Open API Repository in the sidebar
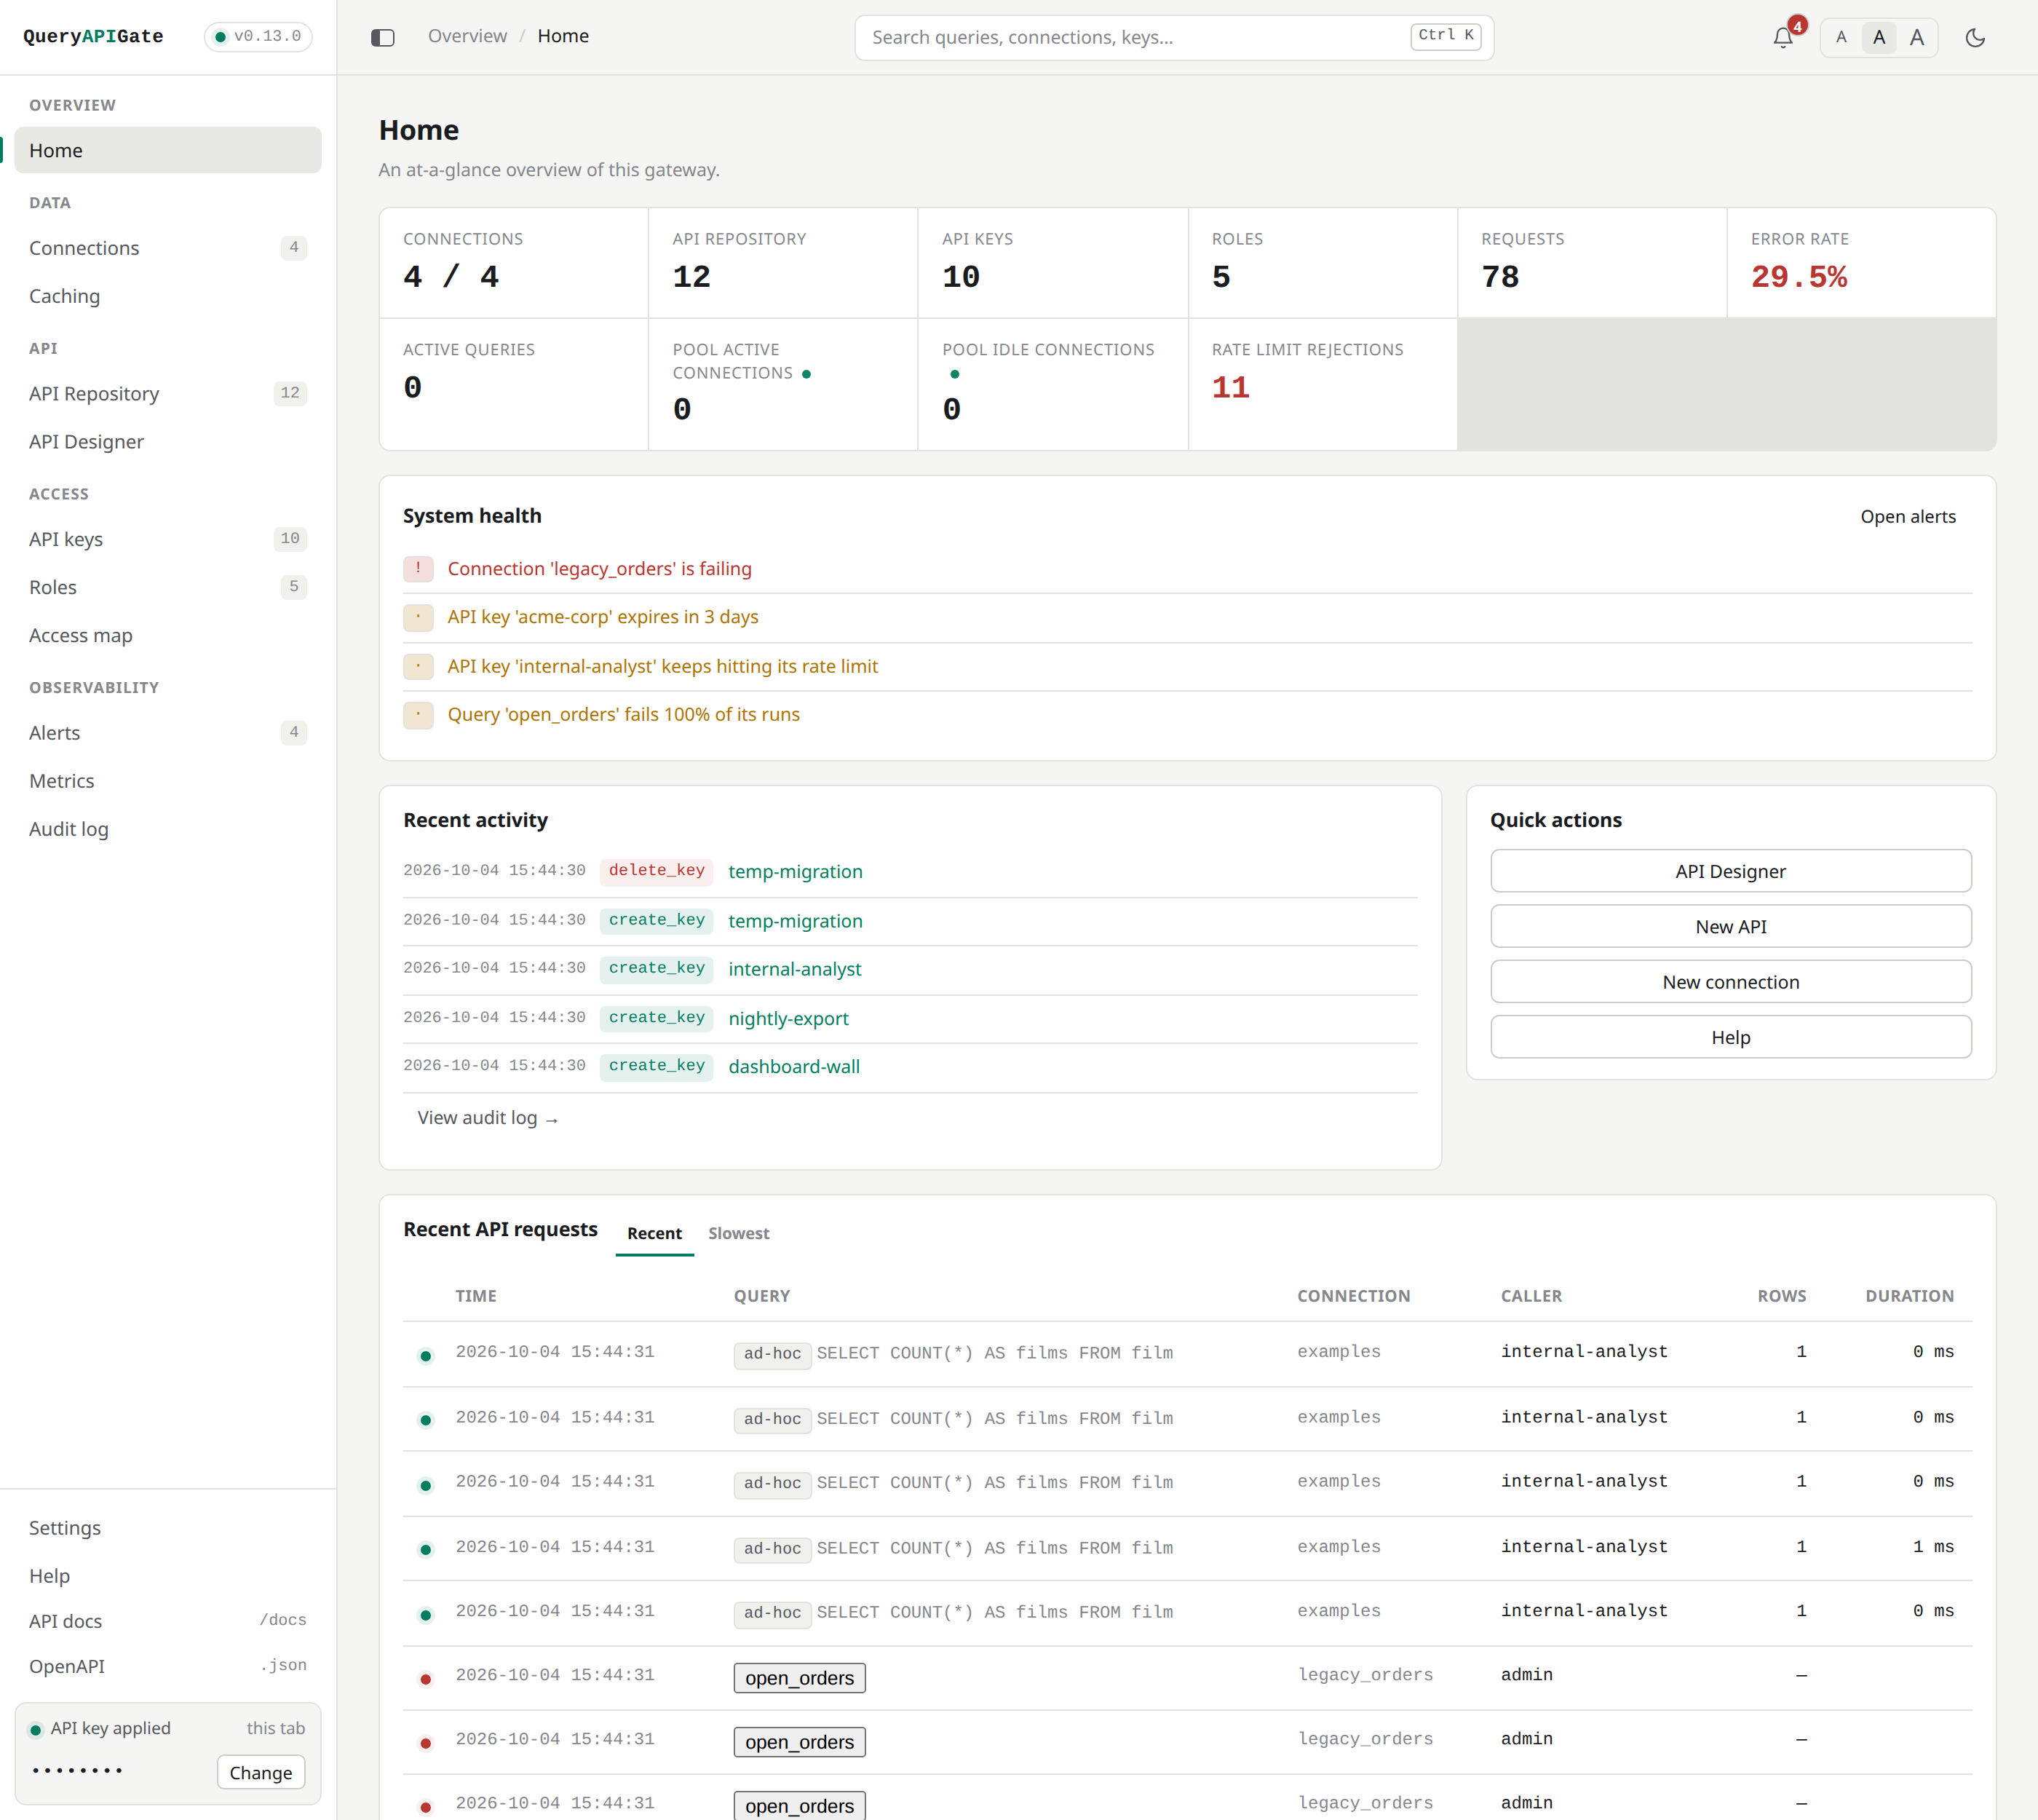 [168, 393]
